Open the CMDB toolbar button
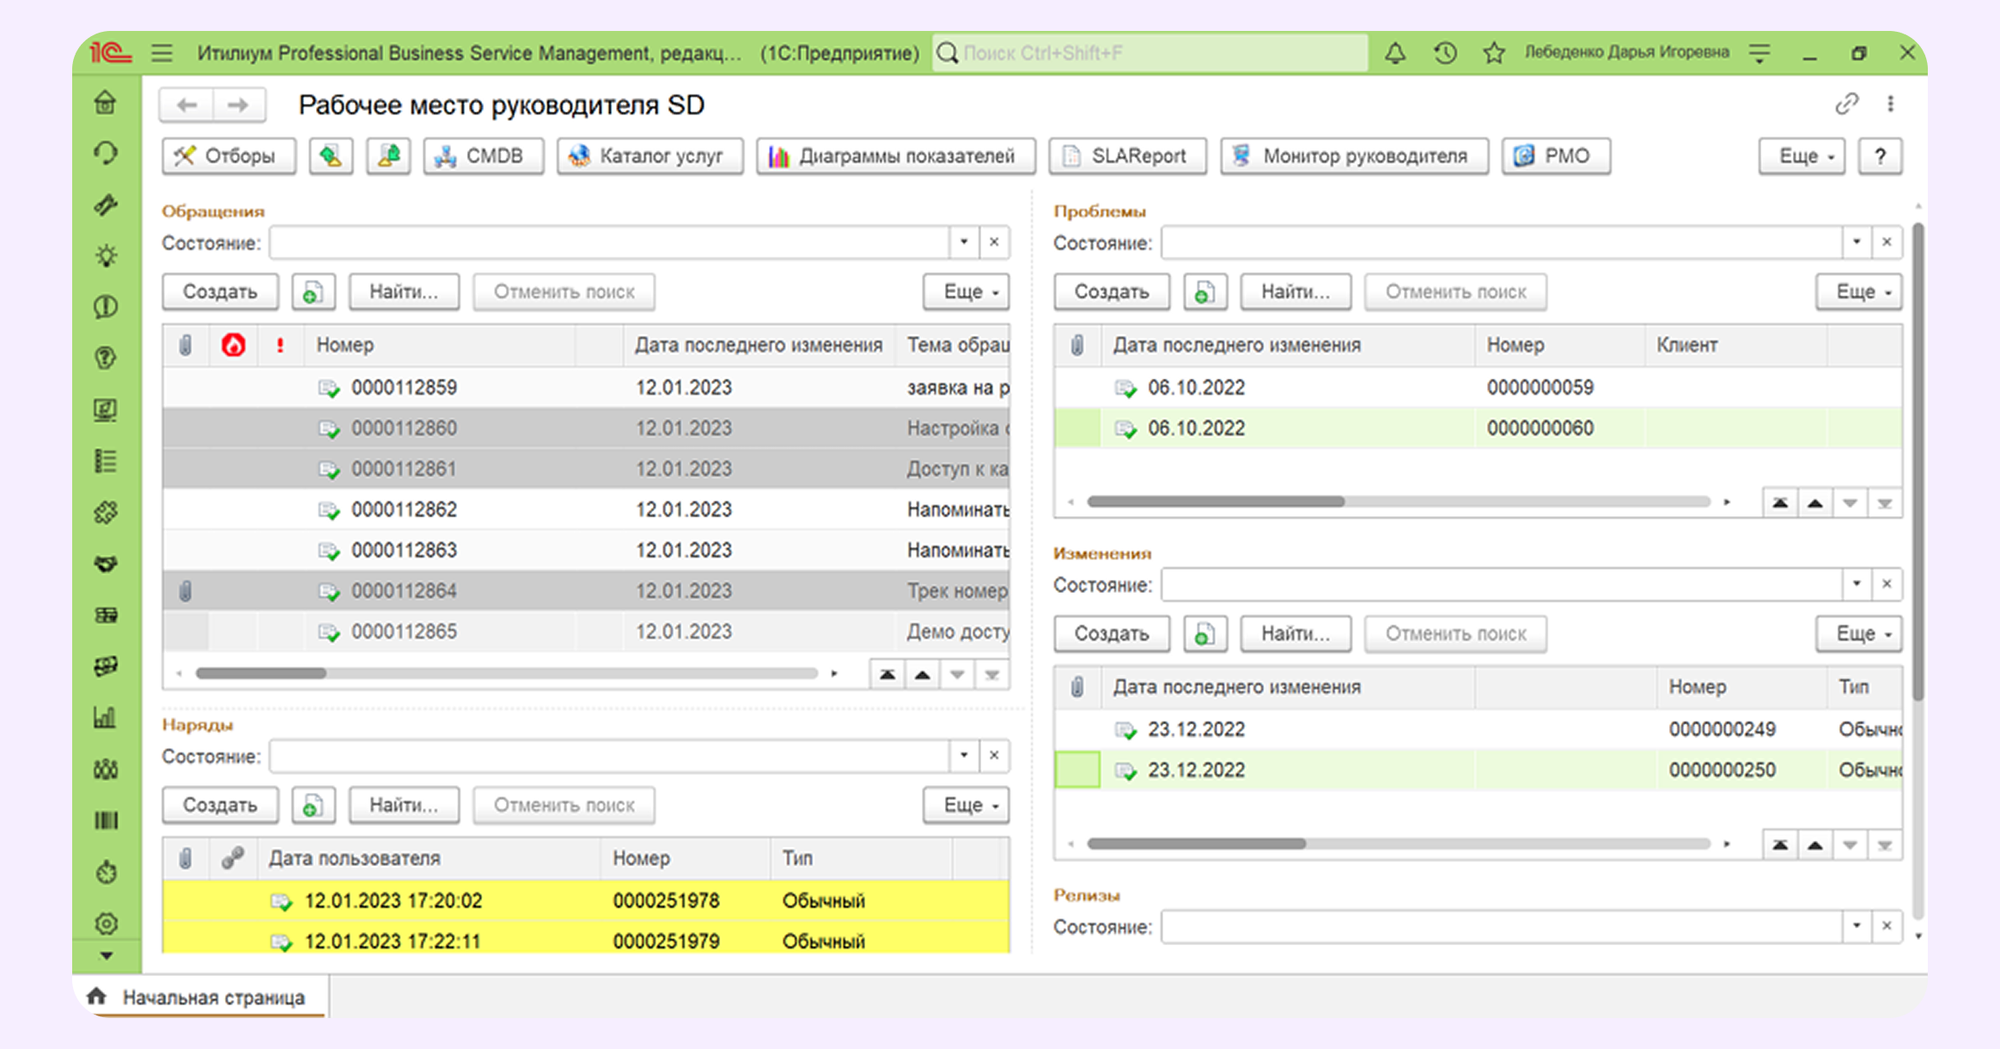 point(483,156)
